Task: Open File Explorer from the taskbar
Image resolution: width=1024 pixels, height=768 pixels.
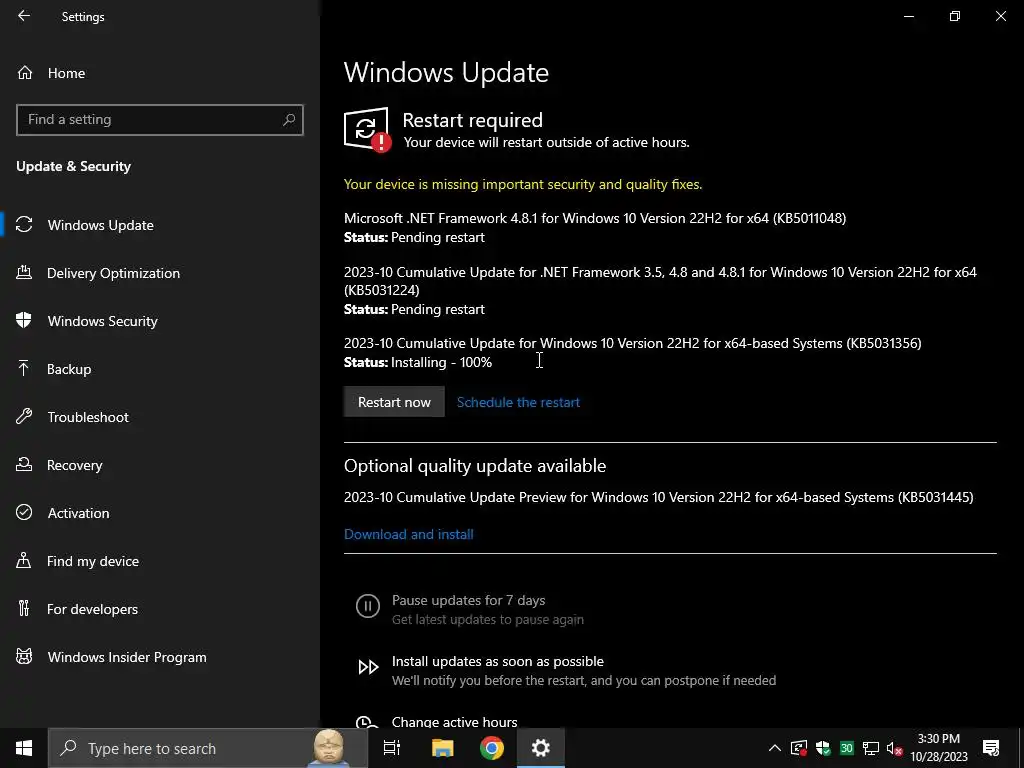Action: 442,748
